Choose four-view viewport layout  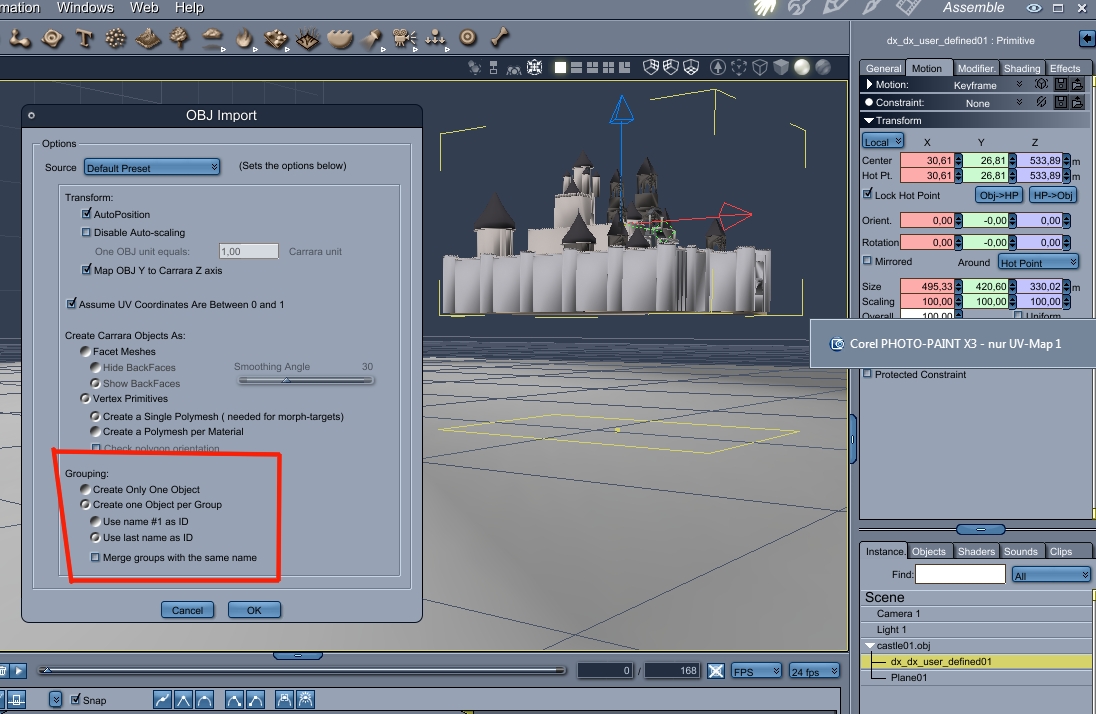pyautogui.click(x=608, y=67)
